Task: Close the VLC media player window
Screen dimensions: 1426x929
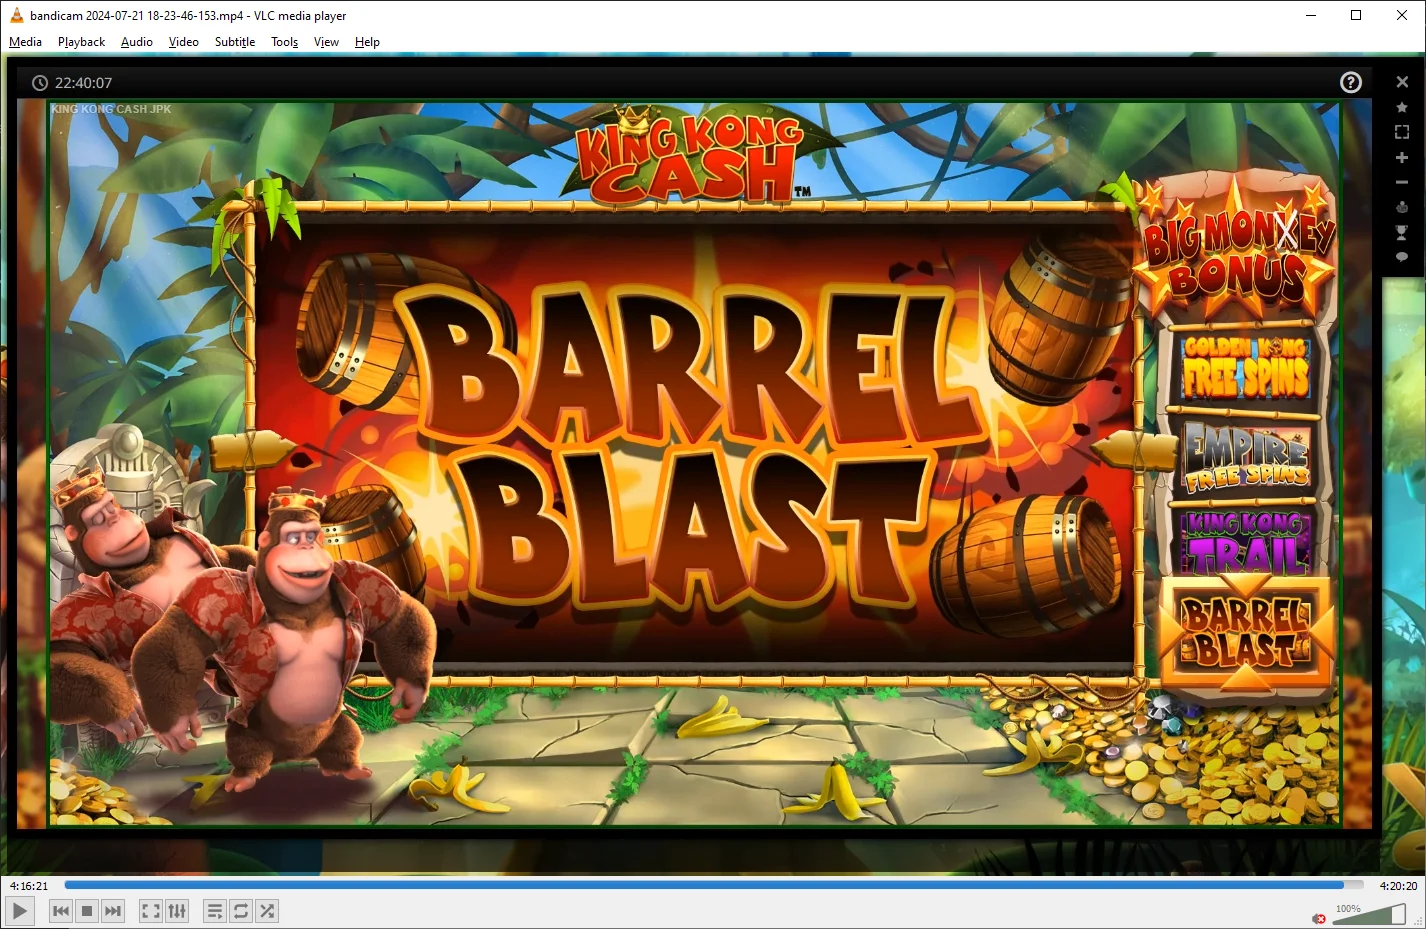Action: tap(1402, 15)
